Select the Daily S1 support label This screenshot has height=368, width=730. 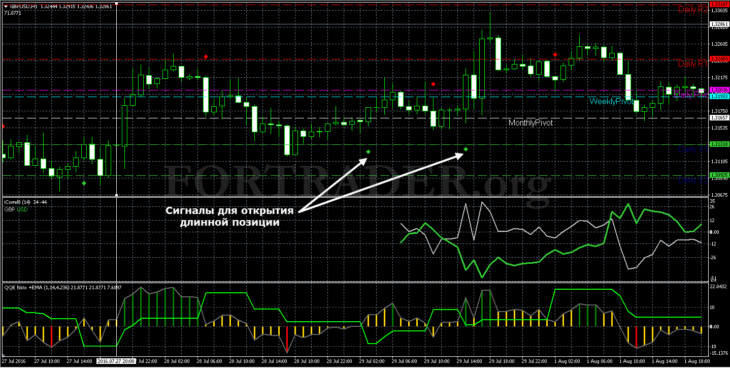pos(692,150)
